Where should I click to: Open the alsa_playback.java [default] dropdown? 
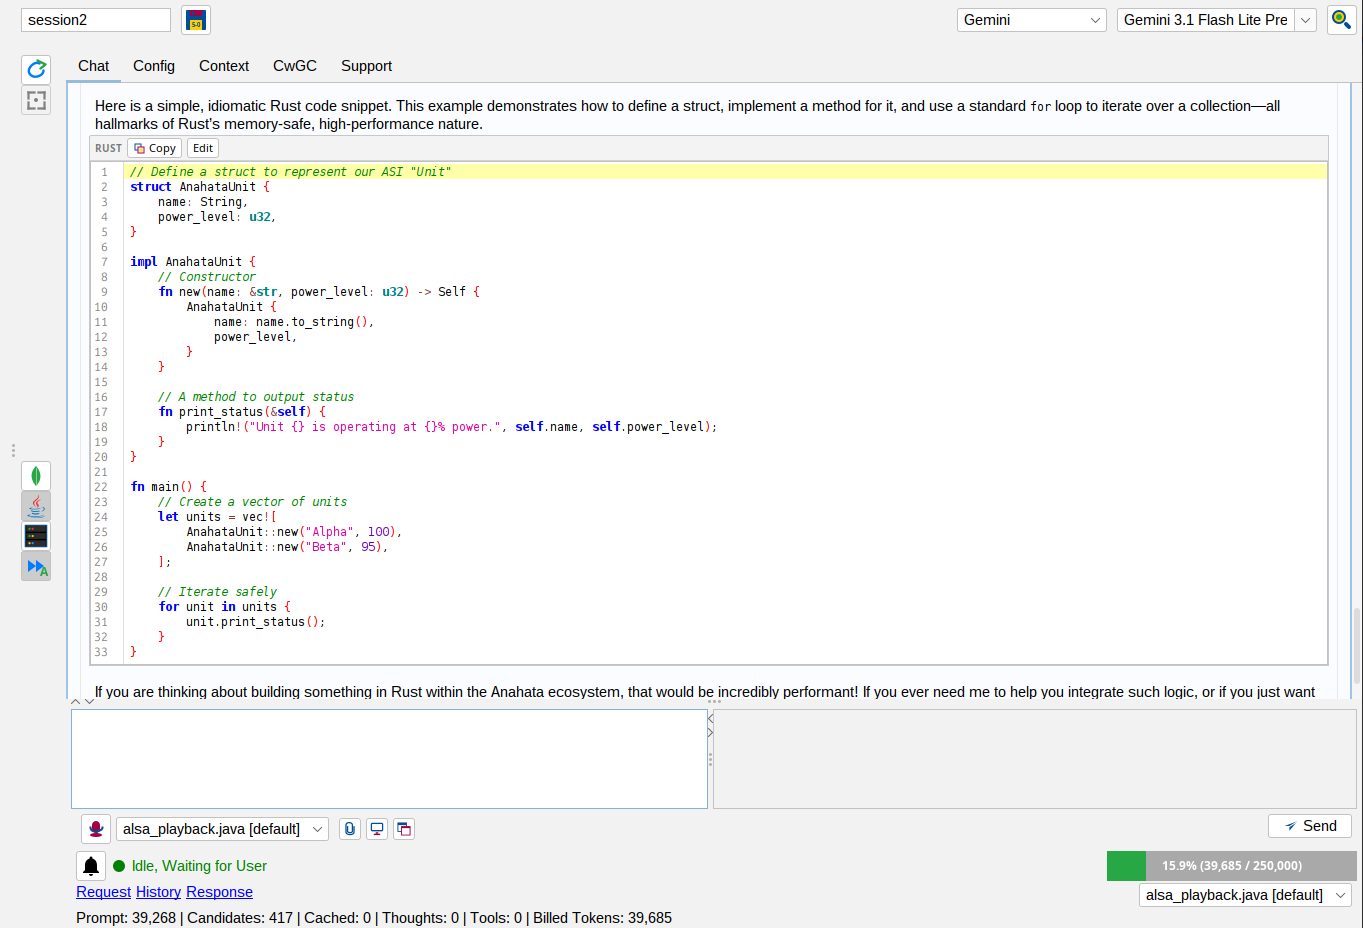(x=222, y=828)
